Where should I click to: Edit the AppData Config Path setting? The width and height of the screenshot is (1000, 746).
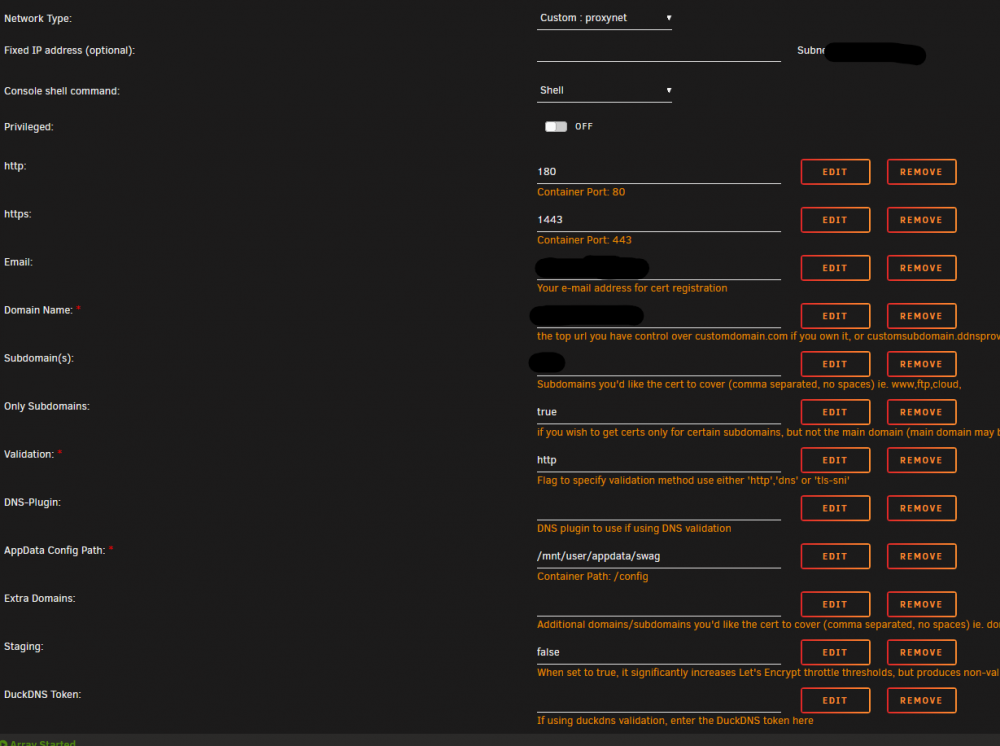click(x=835, y=556)
